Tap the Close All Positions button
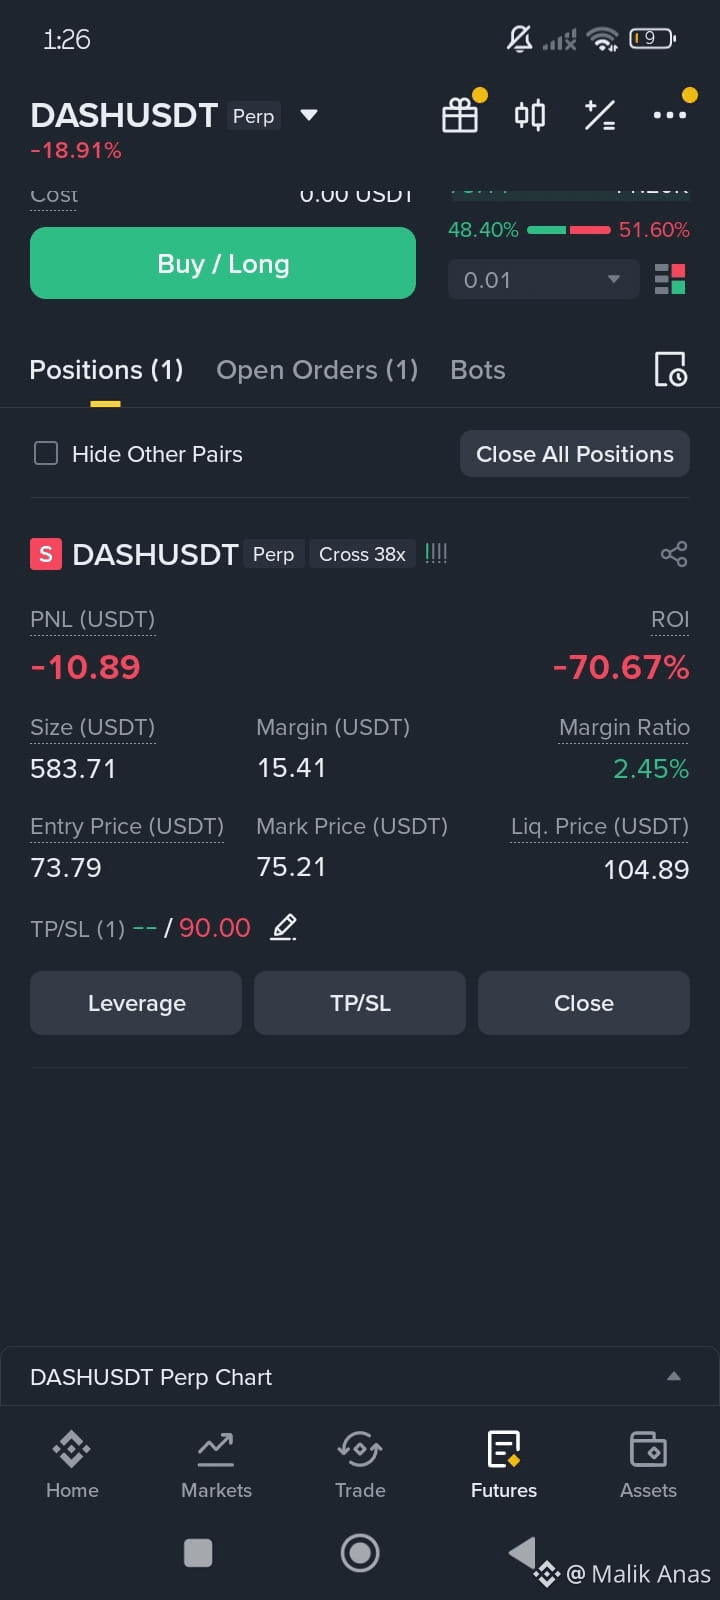The image size is (720, 1600). pos(575,454)
